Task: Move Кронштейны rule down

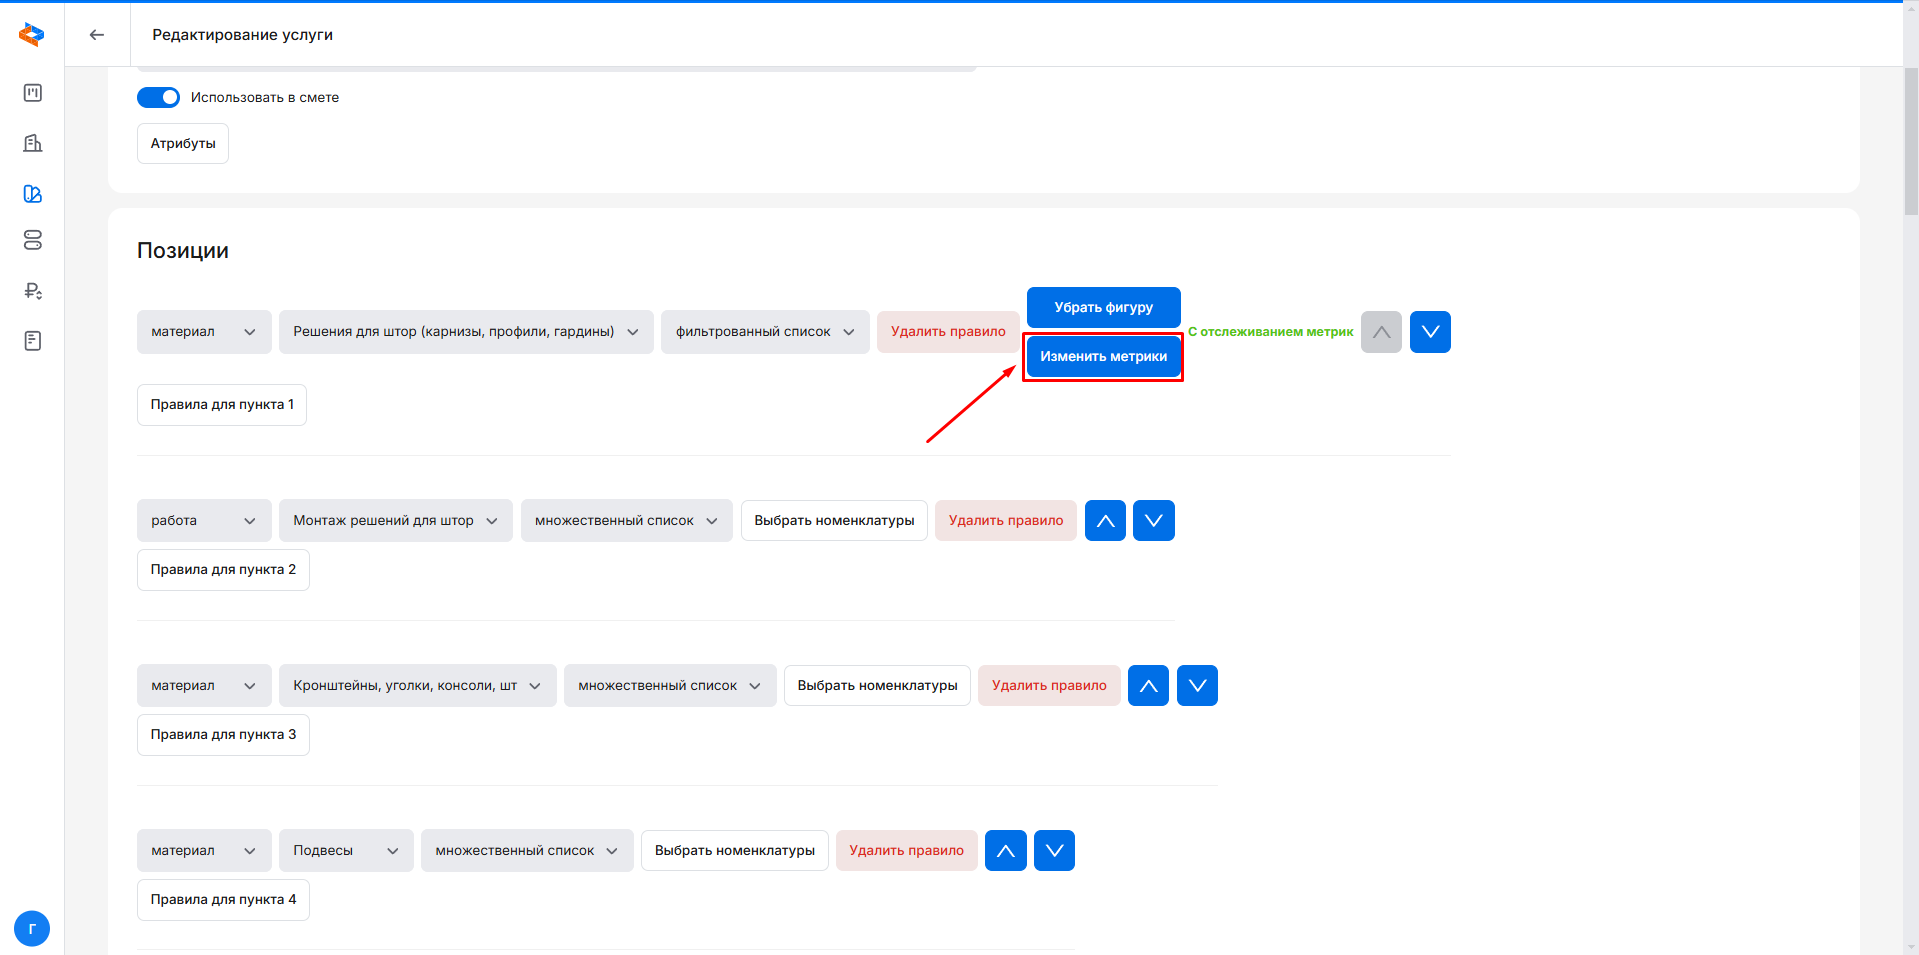Action: 1197,686
